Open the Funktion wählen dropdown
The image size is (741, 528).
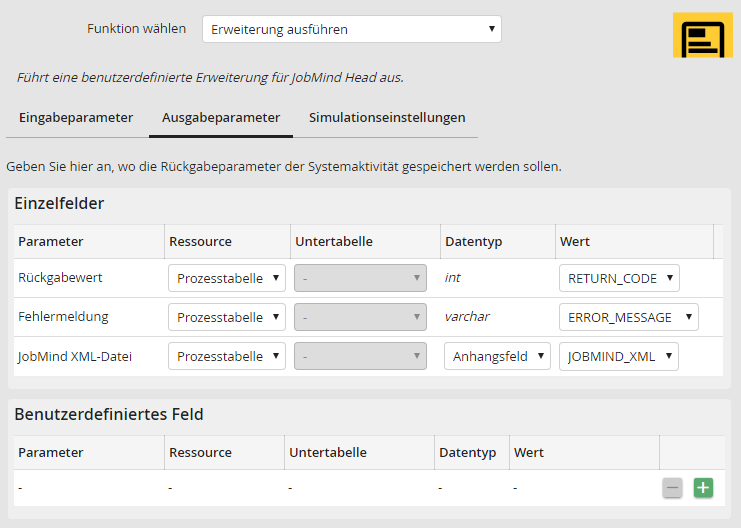(351, 29)
